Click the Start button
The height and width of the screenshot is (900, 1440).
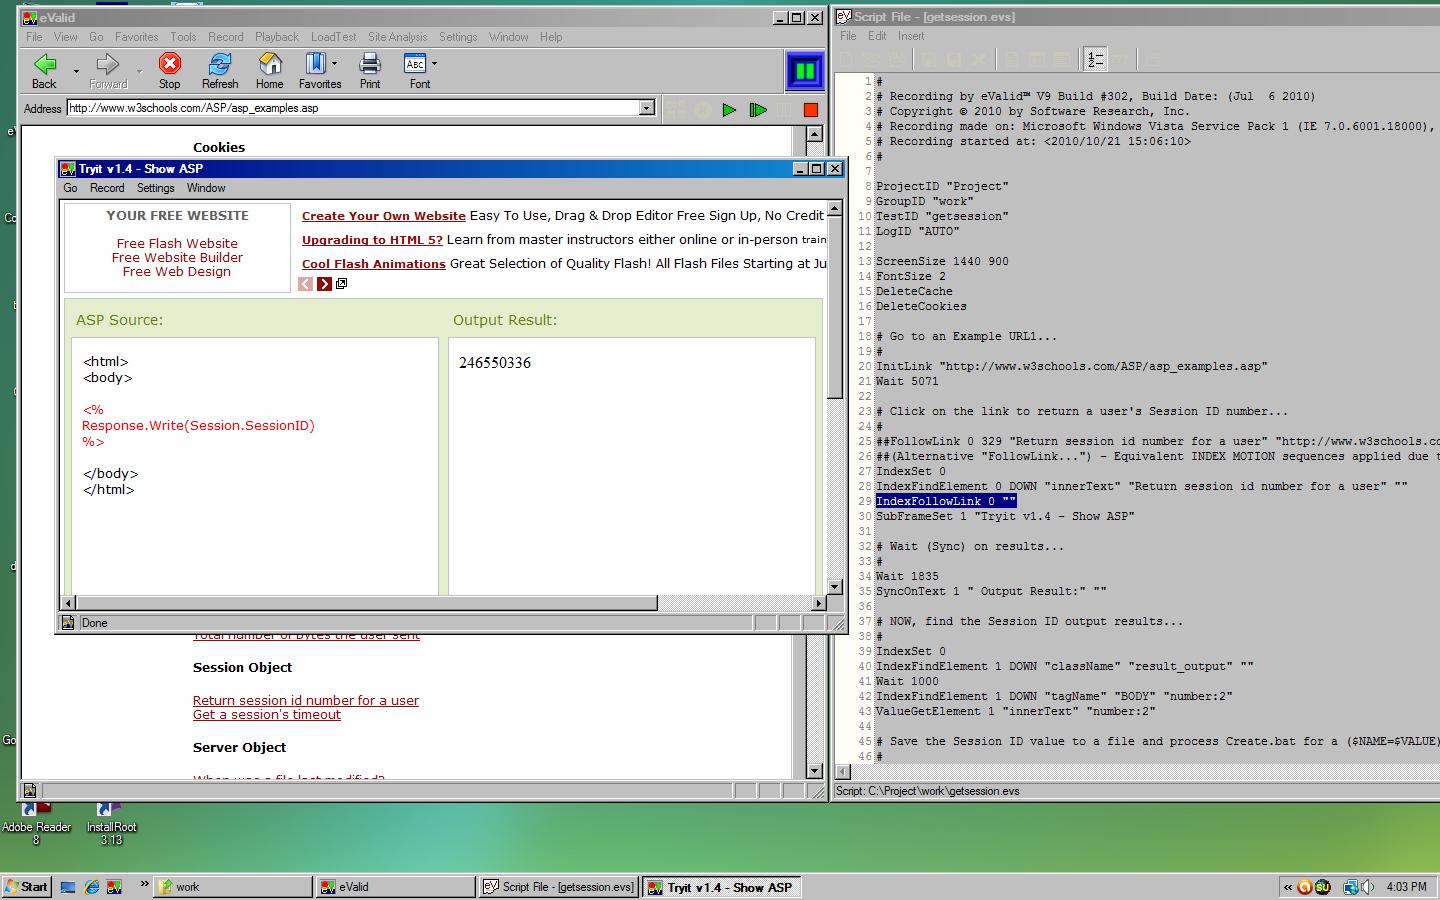pos(26,887)
